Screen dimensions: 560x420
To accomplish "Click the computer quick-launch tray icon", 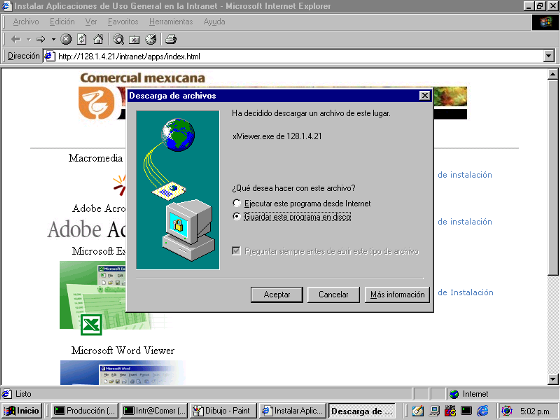I will tap(435, 411).
